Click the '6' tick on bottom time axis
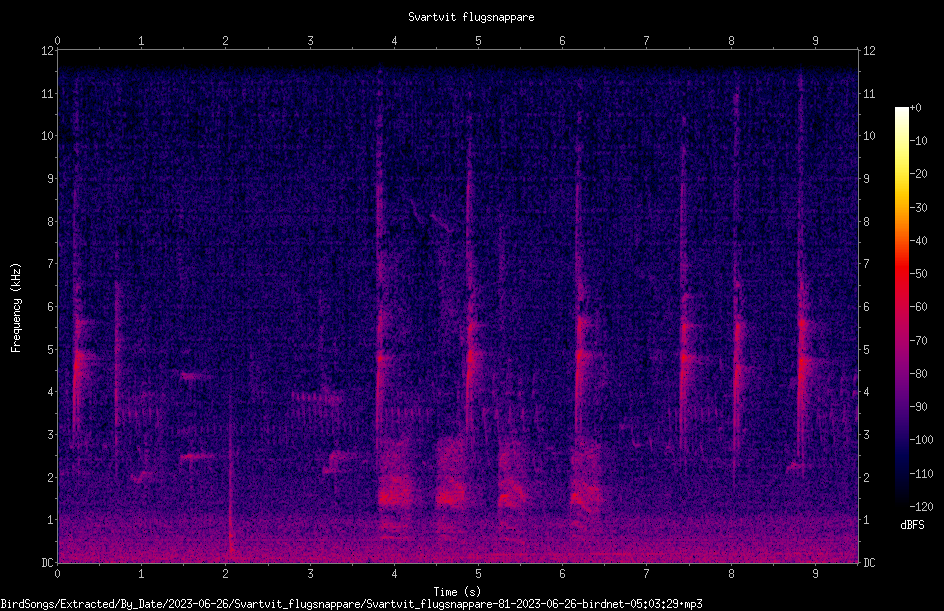The image size is (944, 611). click(562, 574)
